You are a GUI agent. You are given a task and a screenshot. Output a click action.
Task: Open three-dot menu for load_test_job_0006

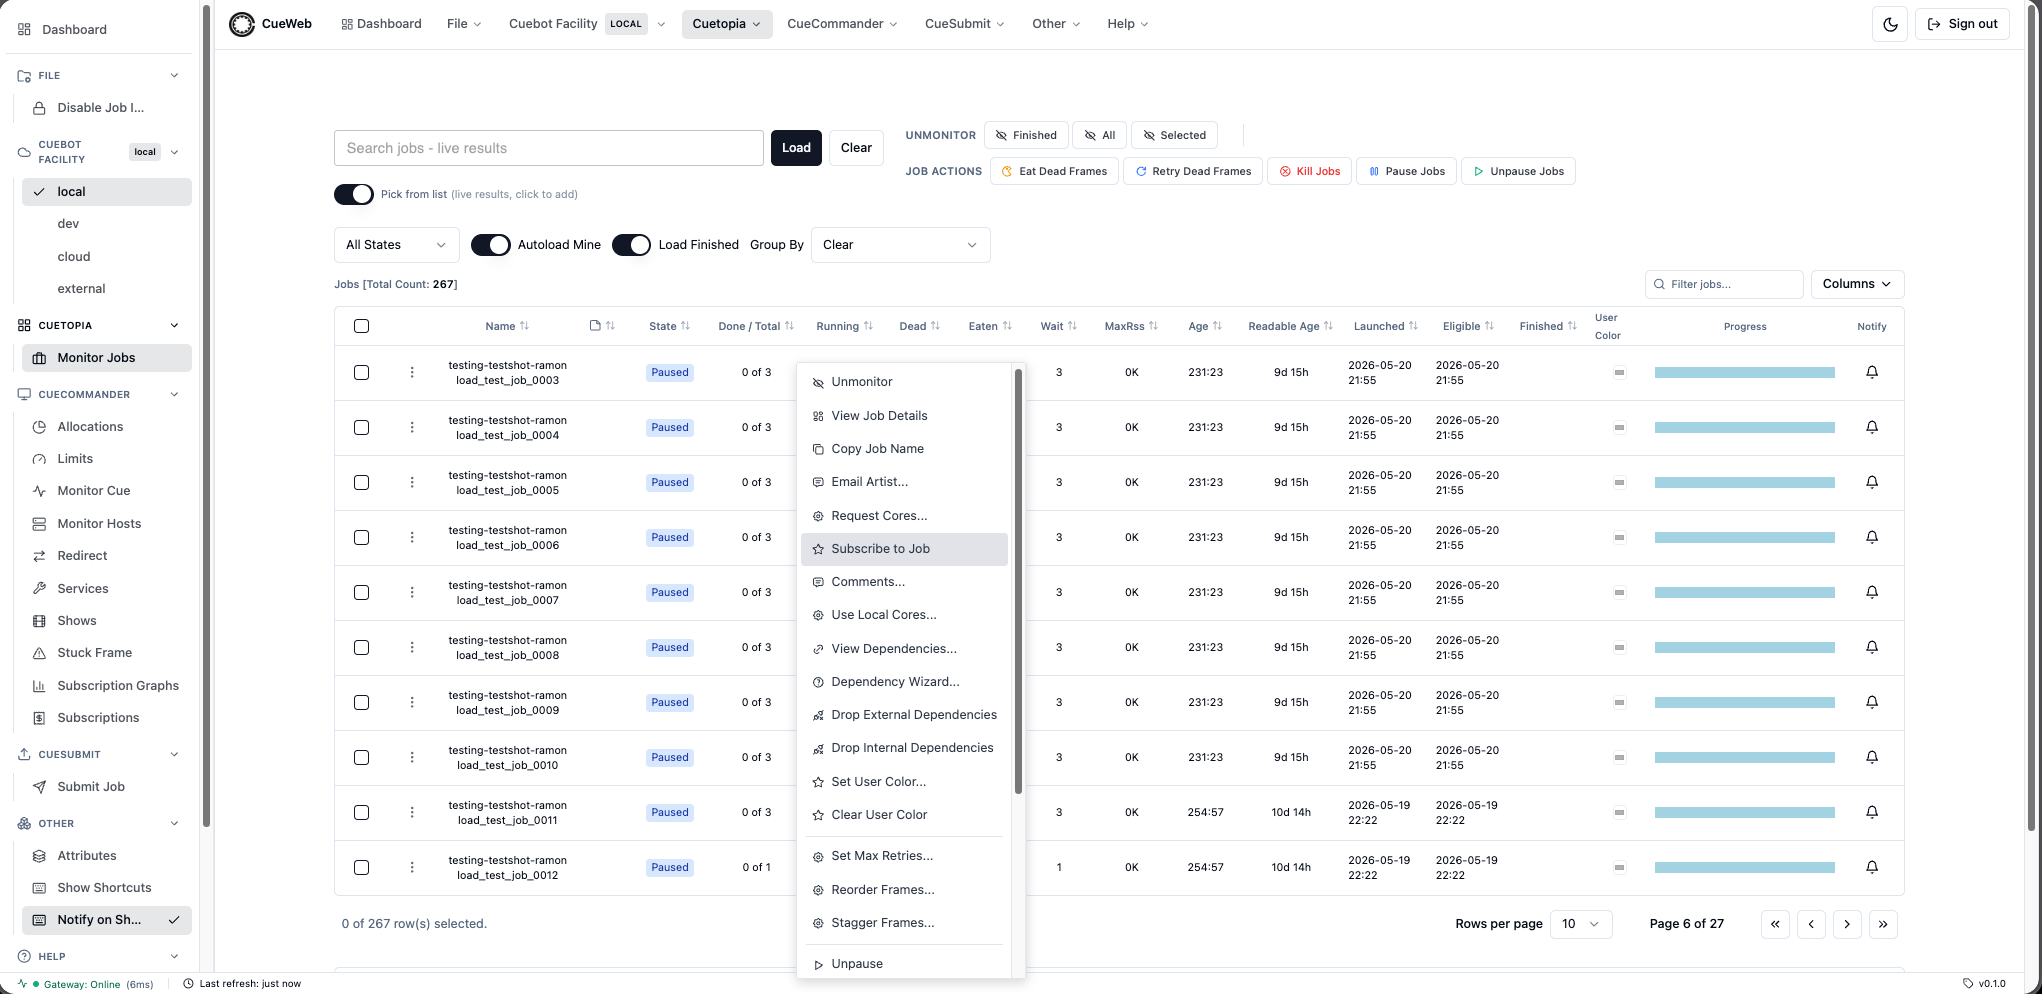tap(412, 537)
